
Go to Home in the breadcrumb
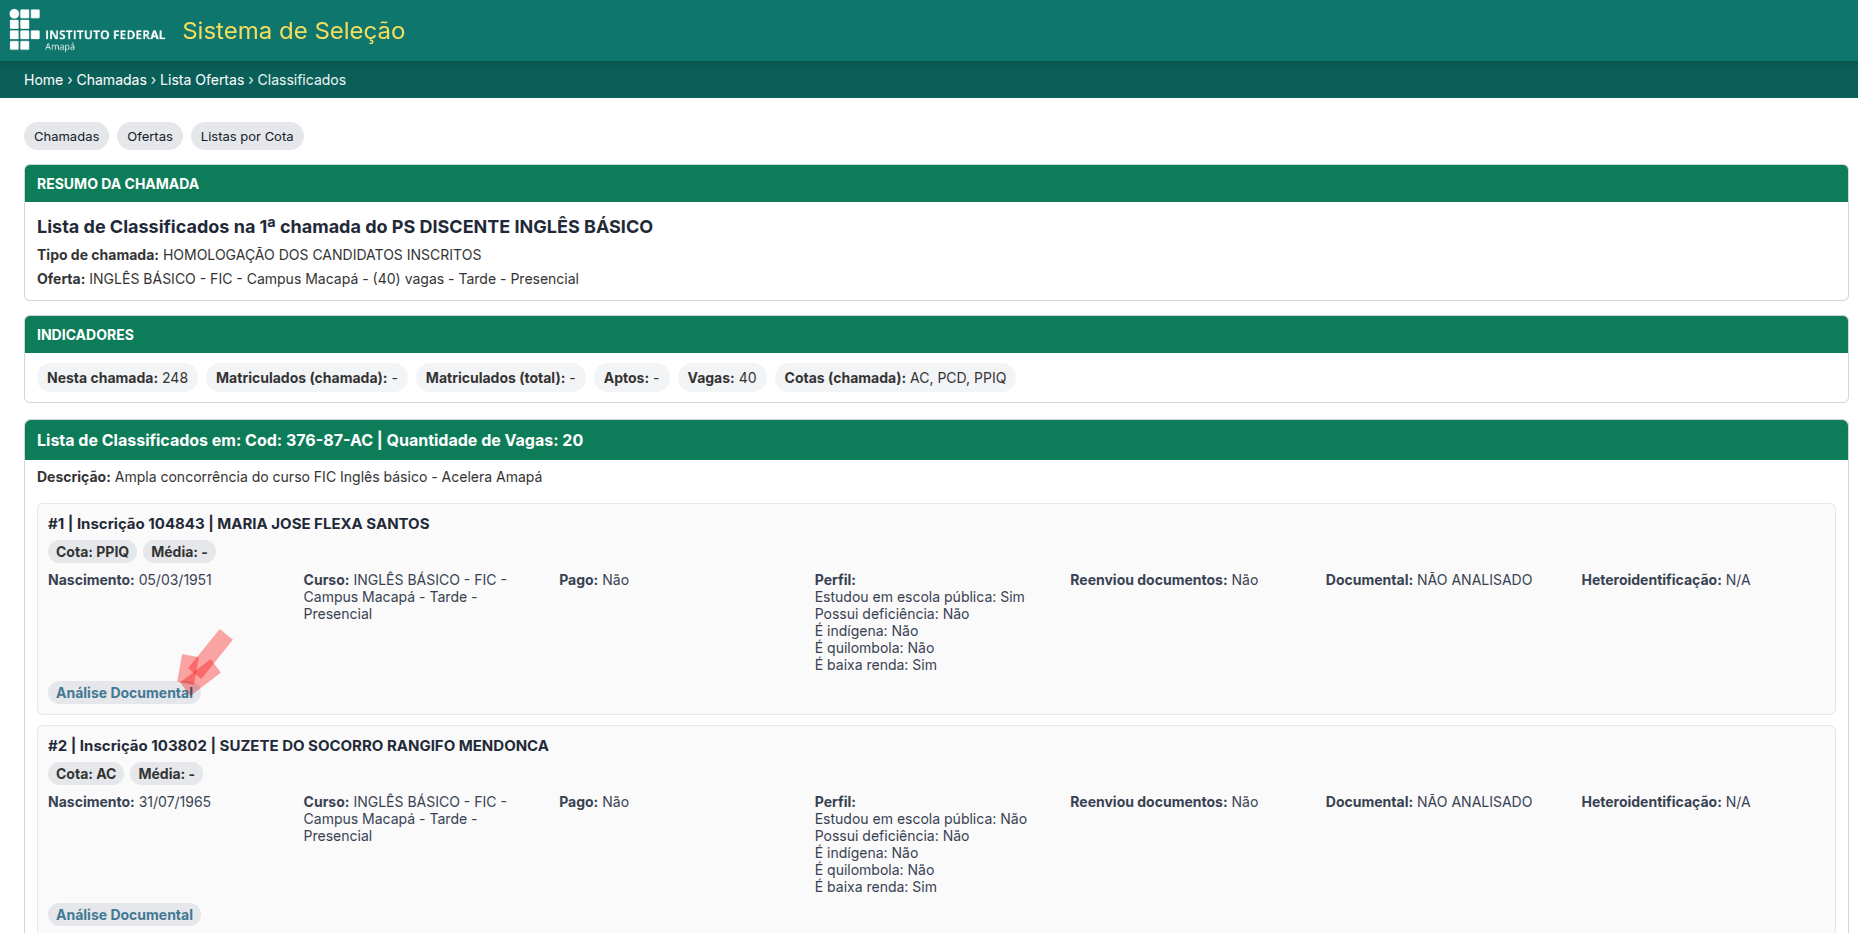point(43,80)
